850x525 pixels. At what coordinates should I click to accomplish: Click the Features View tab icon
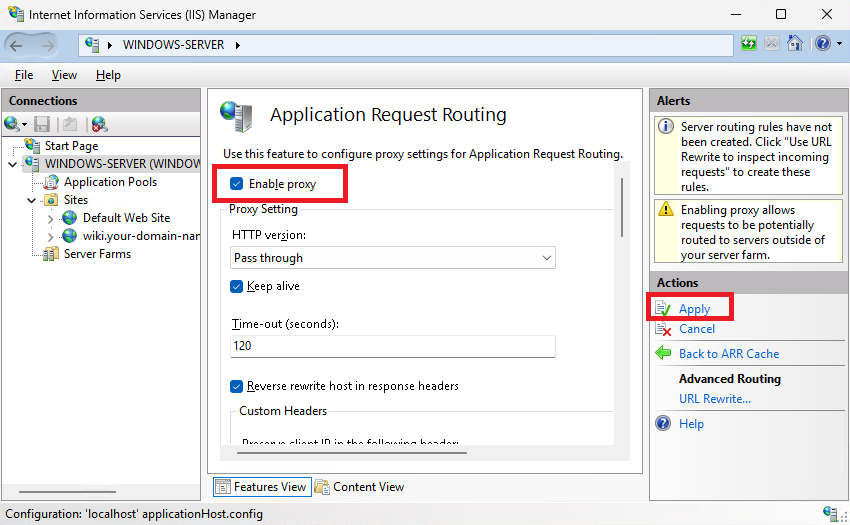point(223,487)
